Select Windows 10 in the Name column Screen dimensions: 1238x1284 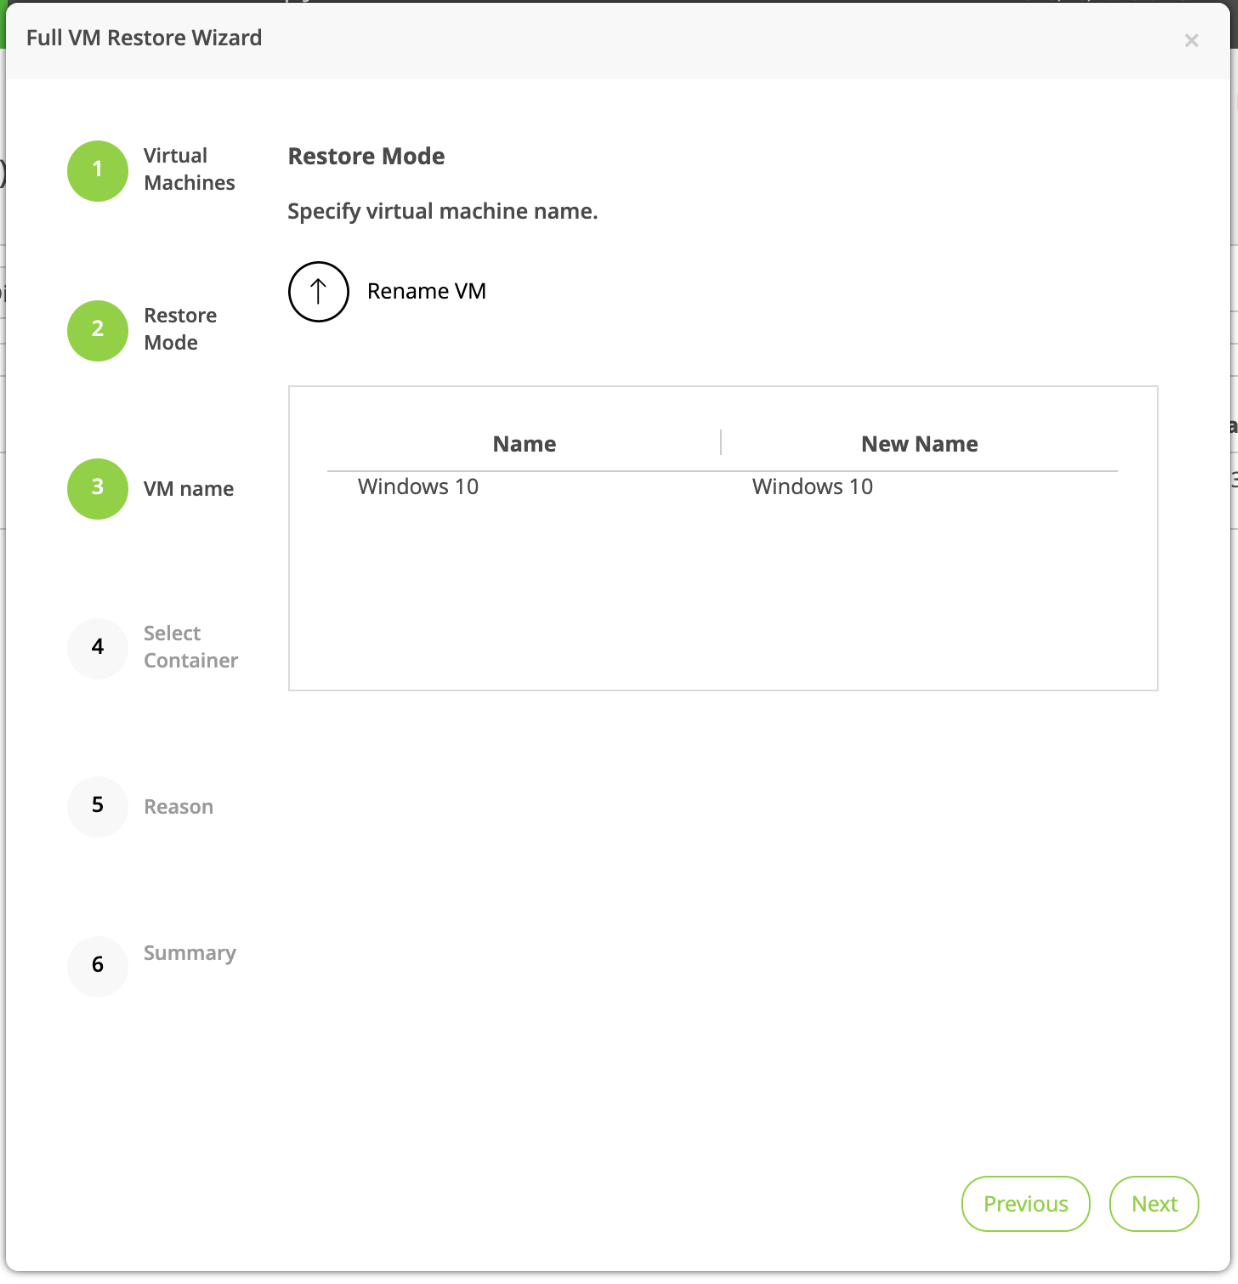418,487
